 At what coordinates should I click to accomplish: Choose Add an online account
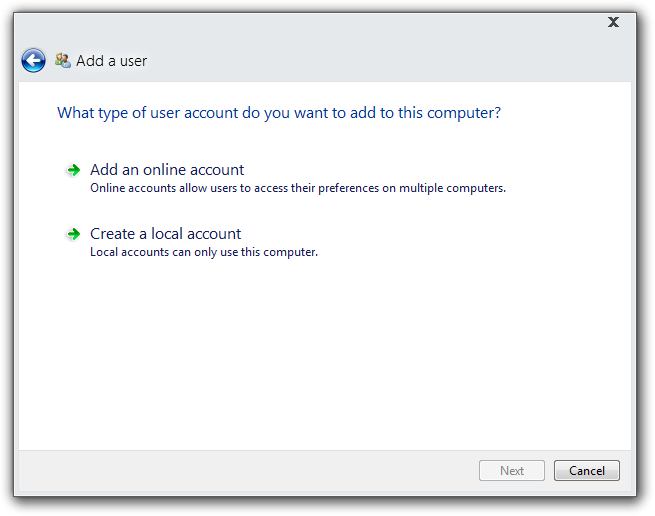(x=167, y=170)
